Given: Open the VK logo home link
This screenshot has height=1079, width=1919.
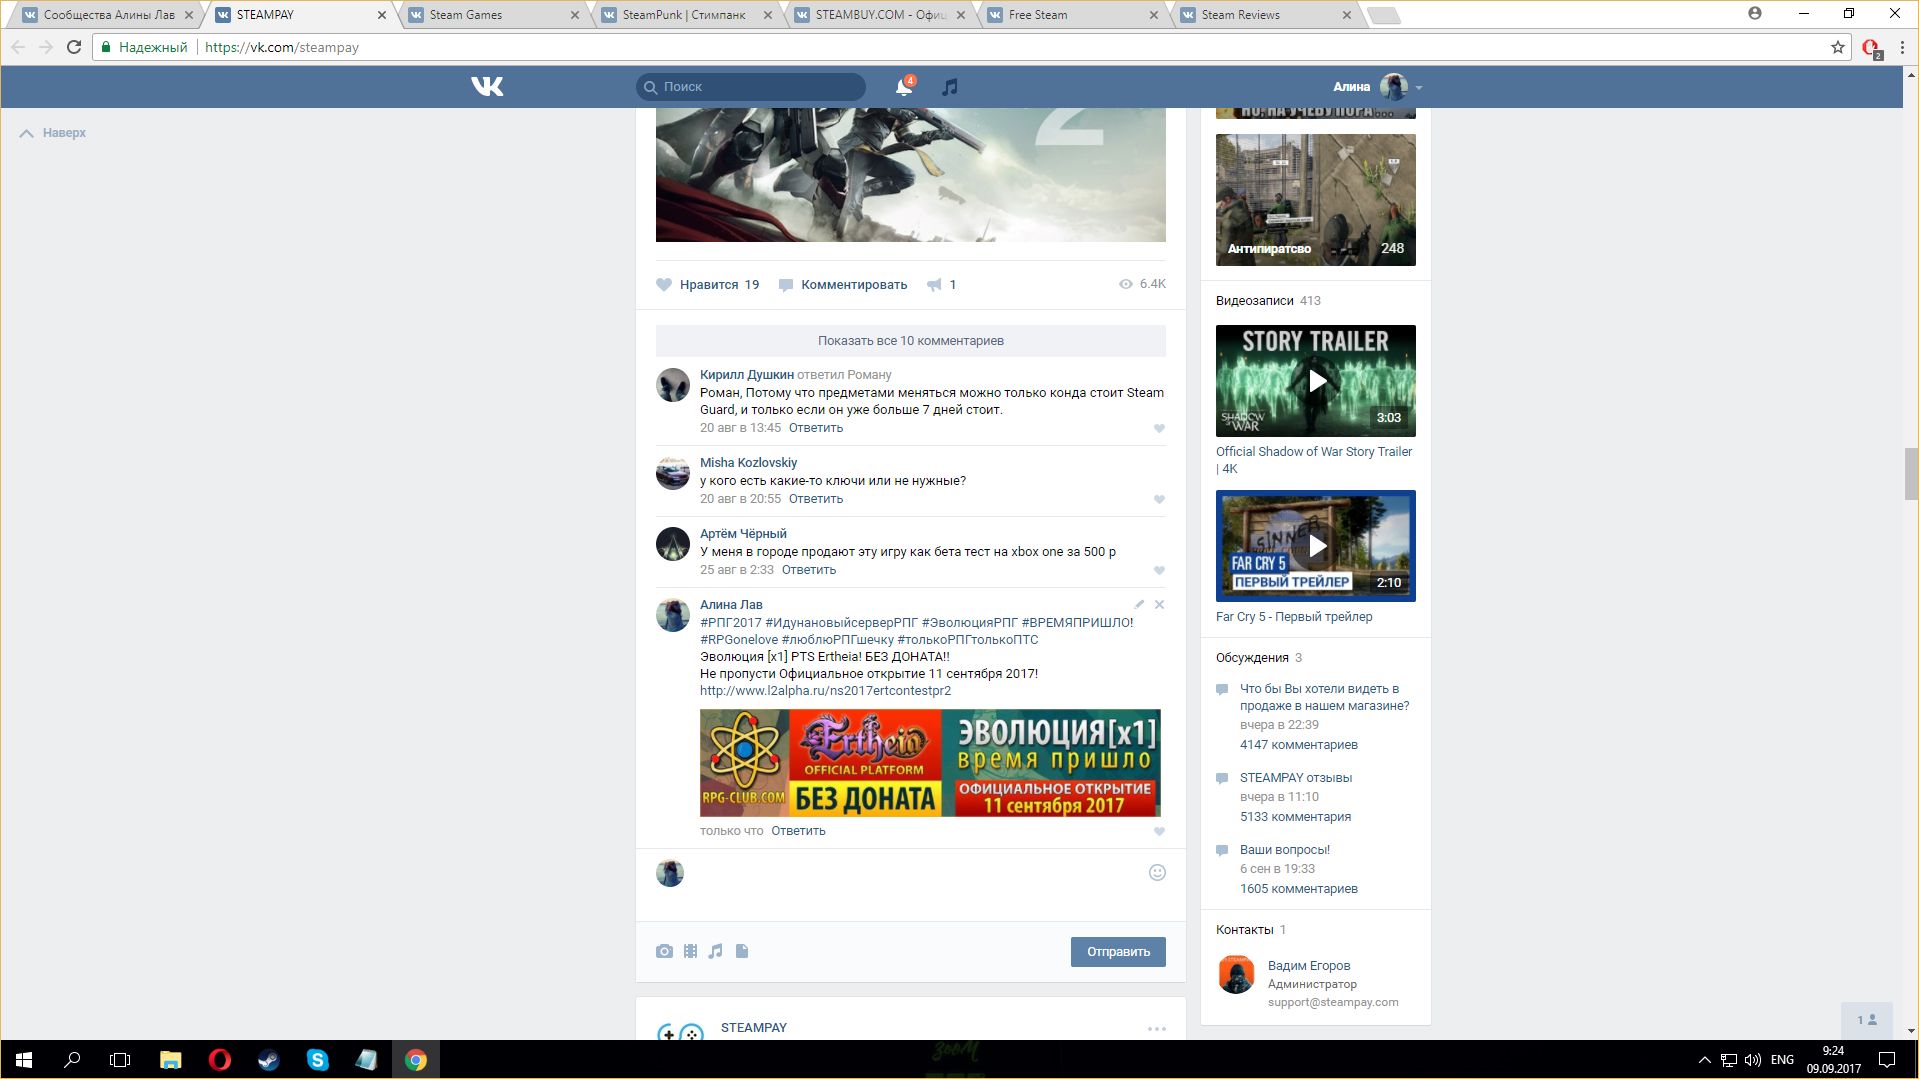Looking at the screenshot, I should click(487, 87).
